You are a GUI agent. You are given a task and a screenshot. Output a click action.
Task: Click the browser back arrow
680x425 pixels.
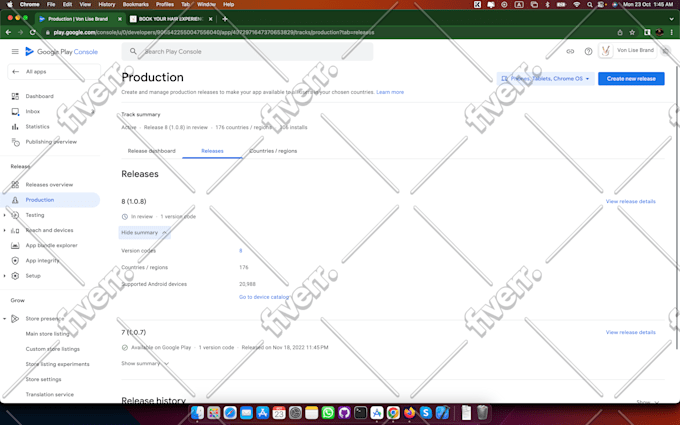[x=8, y=33]
